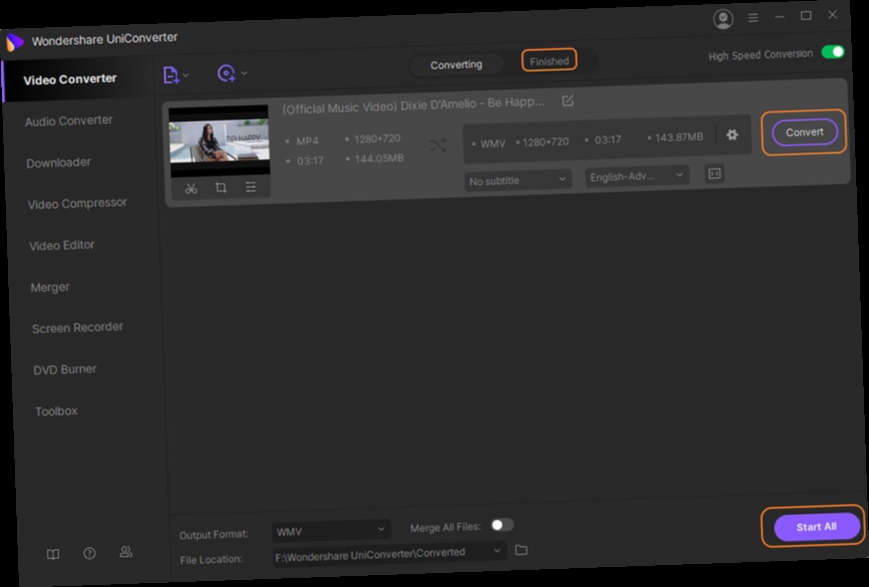
Task: Click the crop icon under thumbnail
Action: (x=221, y=187)
